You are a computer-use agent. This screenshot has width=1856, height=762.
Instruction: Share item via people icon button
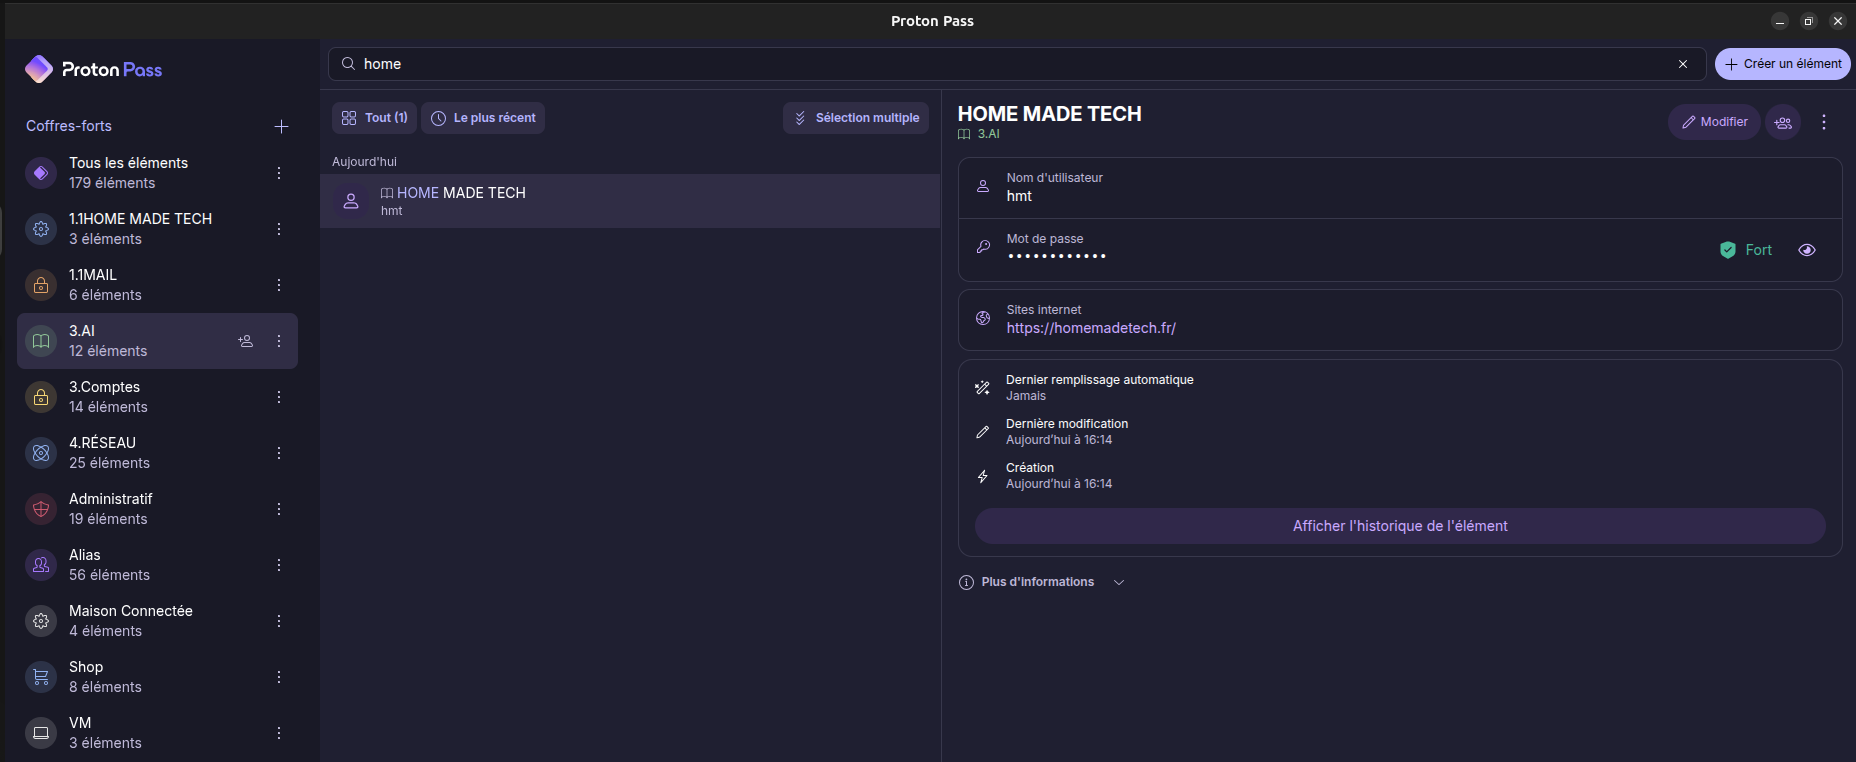click(x=1783, y=122)
